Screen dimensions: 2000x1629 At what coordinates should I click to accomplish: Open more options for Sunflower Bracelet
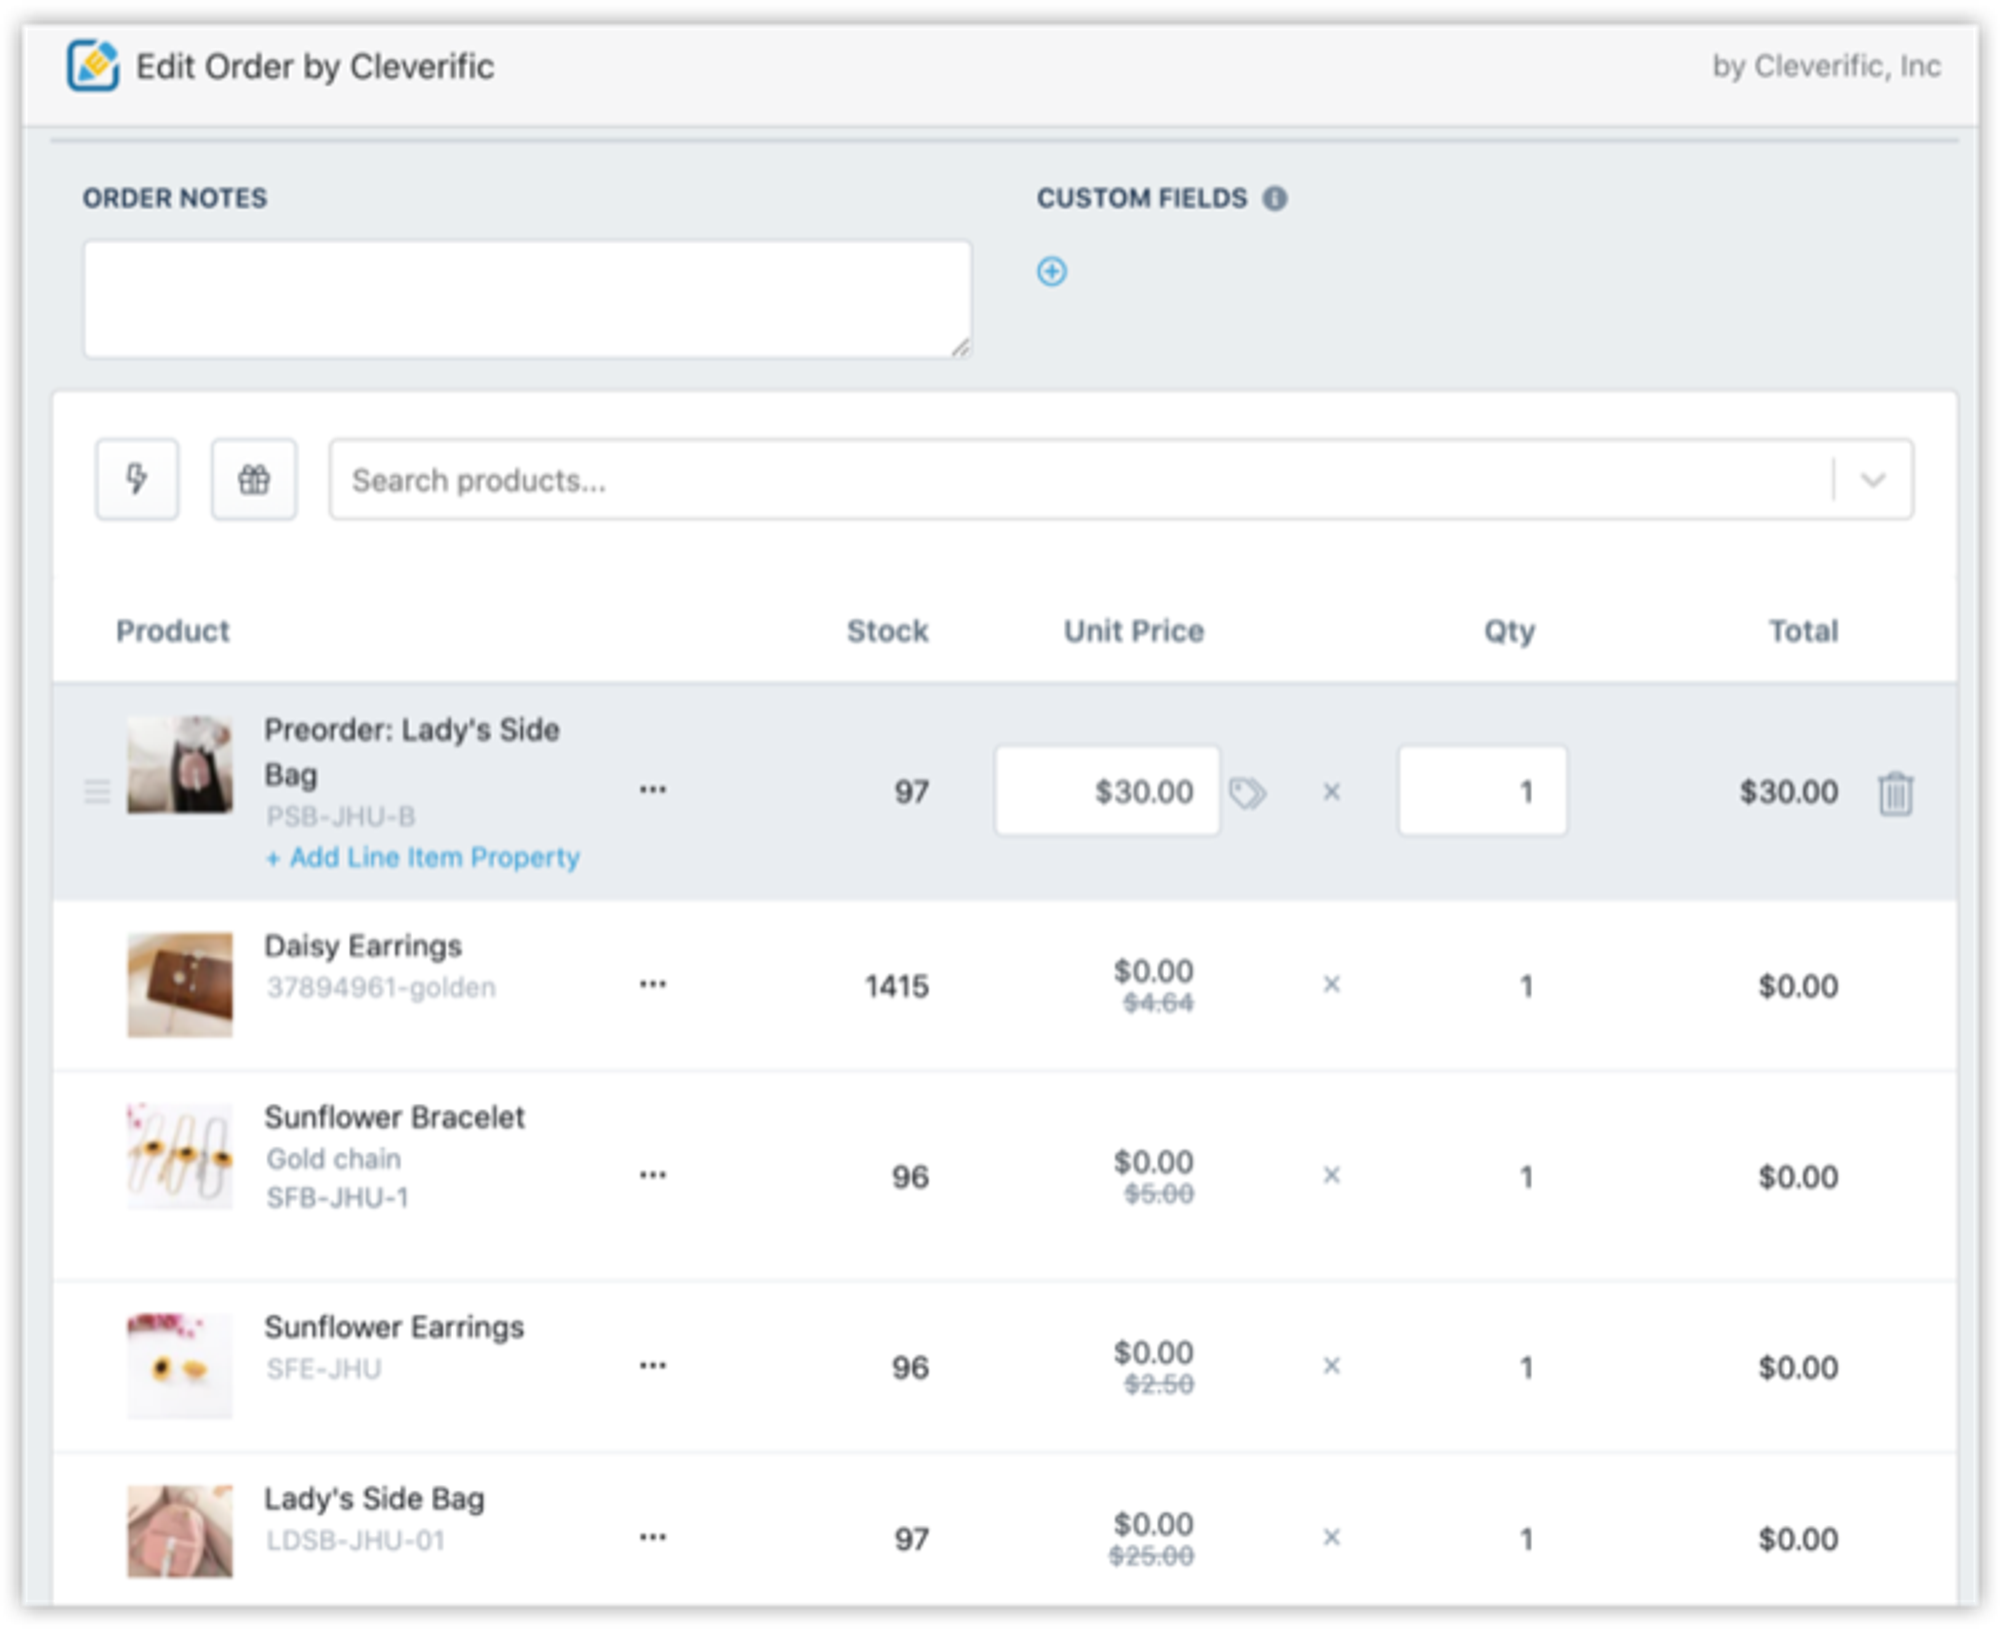[653, 1175]
